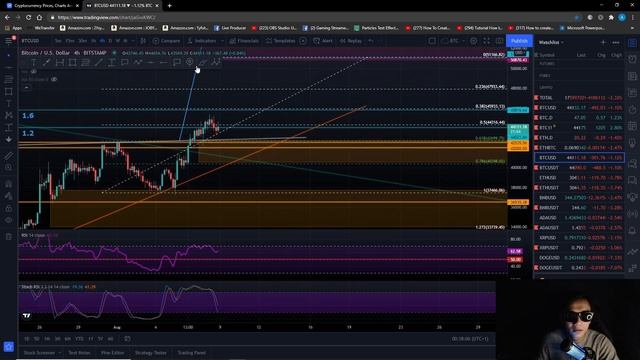This screenshot has width=640, height=360.
Task: Take a chart snapshot with camera icon
Action: pos(500,41)
